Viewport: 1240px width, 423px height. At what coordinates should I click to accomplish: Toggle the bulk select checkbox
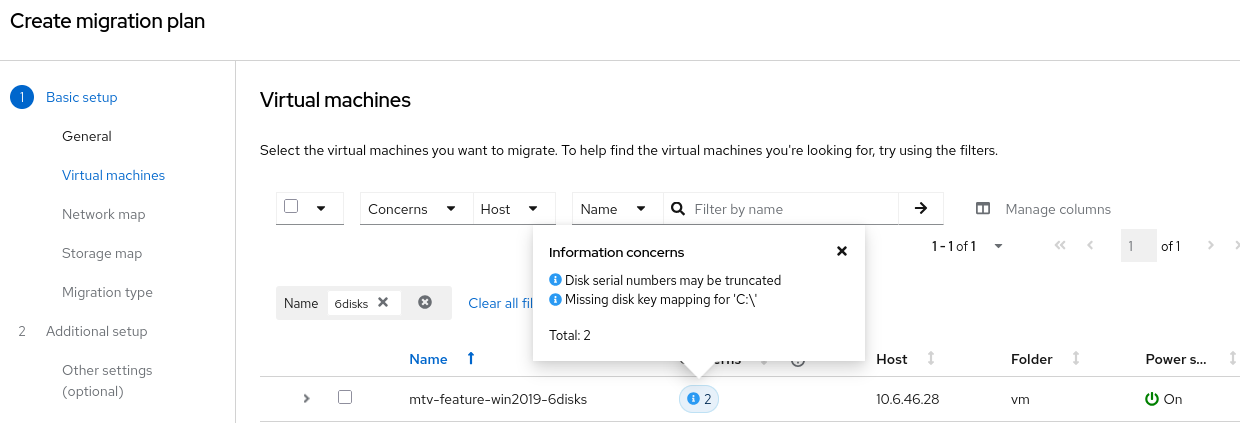pyautogui.click(x=291, y=207)
